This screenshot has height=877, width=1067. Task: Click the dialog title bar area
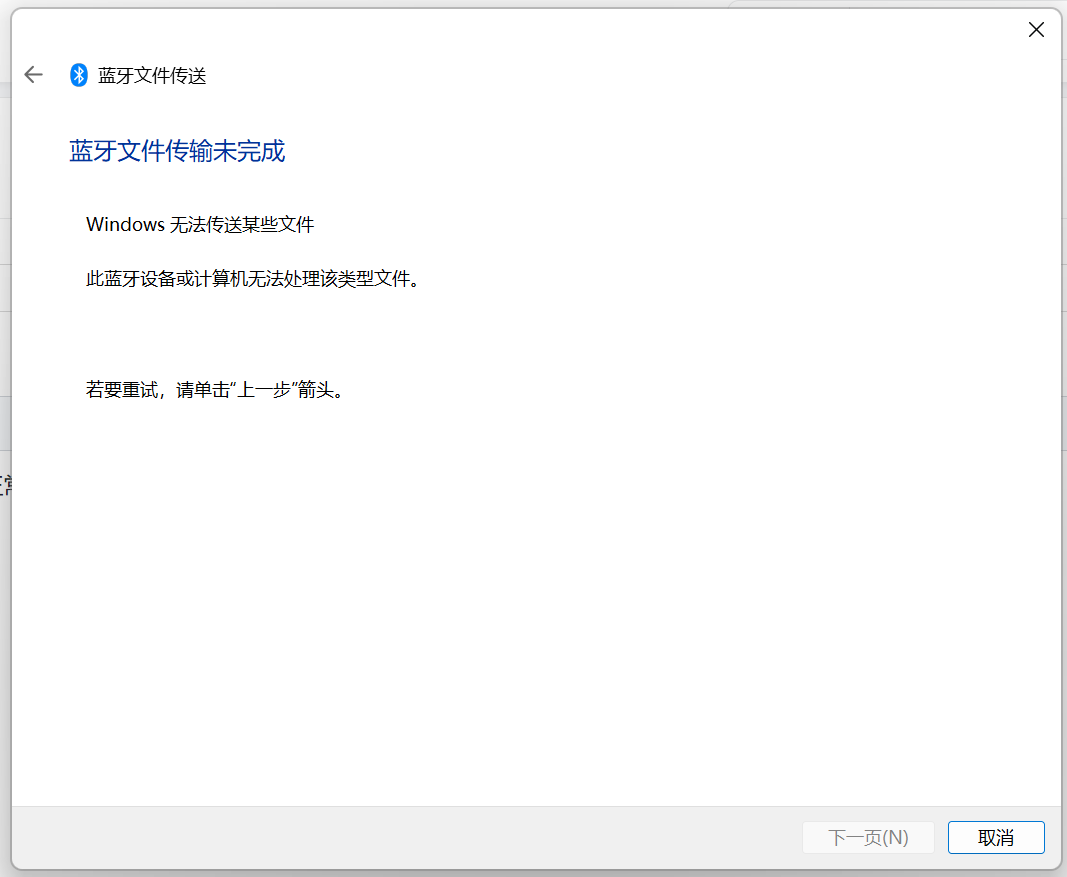pos(500,29)
